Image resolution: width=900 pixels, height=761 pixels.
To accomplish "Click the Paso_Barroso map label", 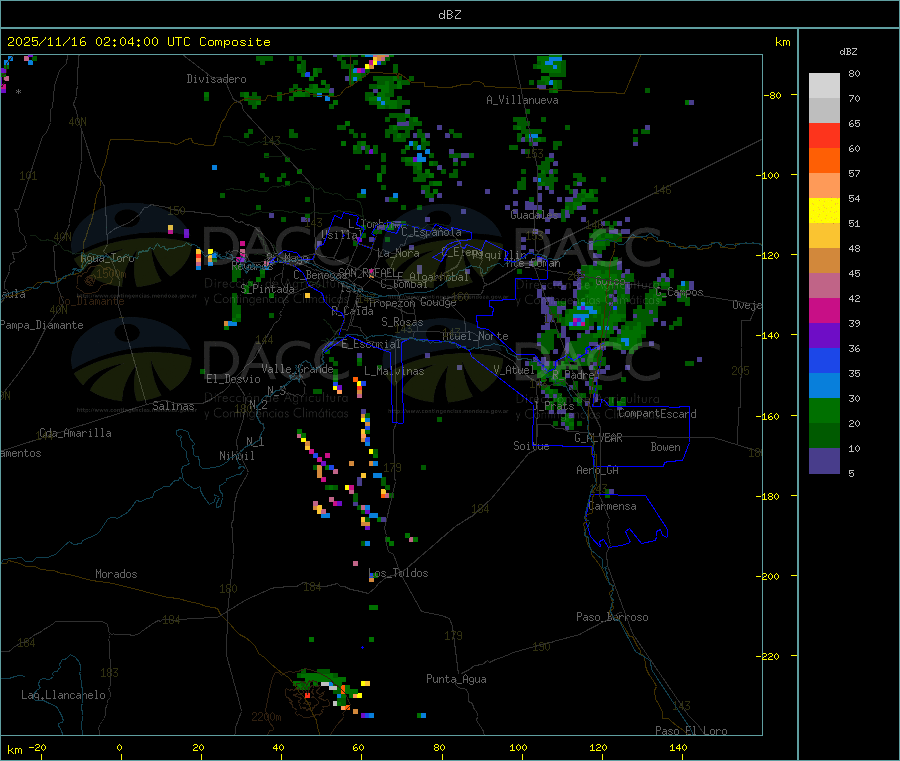I will (612, 617).
